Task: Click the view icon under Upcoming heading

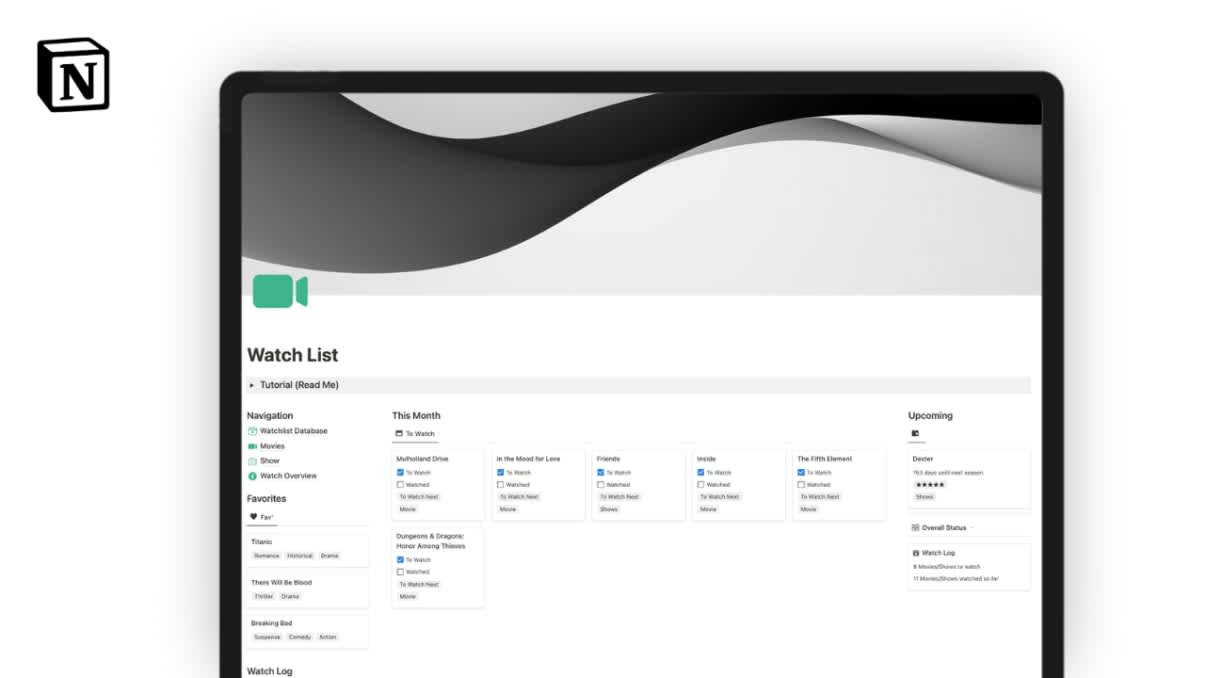Action: pyautogui.click(x=915, y=434)
